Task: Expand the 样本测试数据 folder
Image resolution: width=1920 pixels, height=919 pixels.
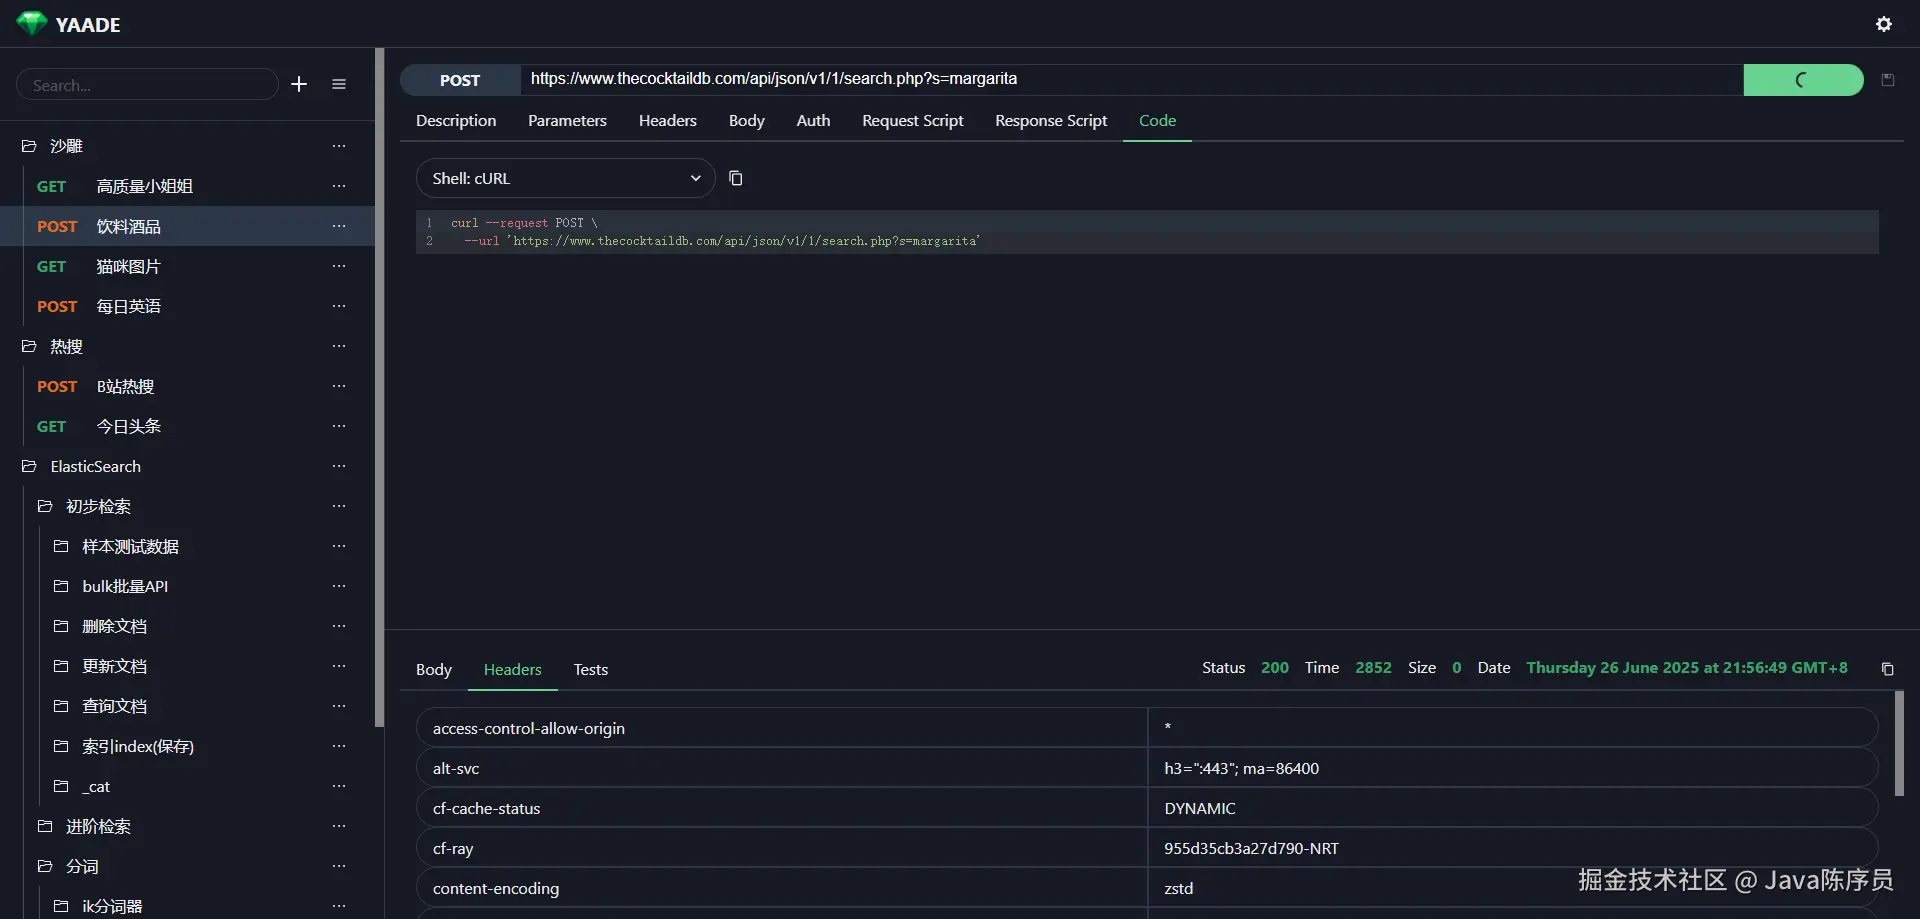Action: [61, 546]
